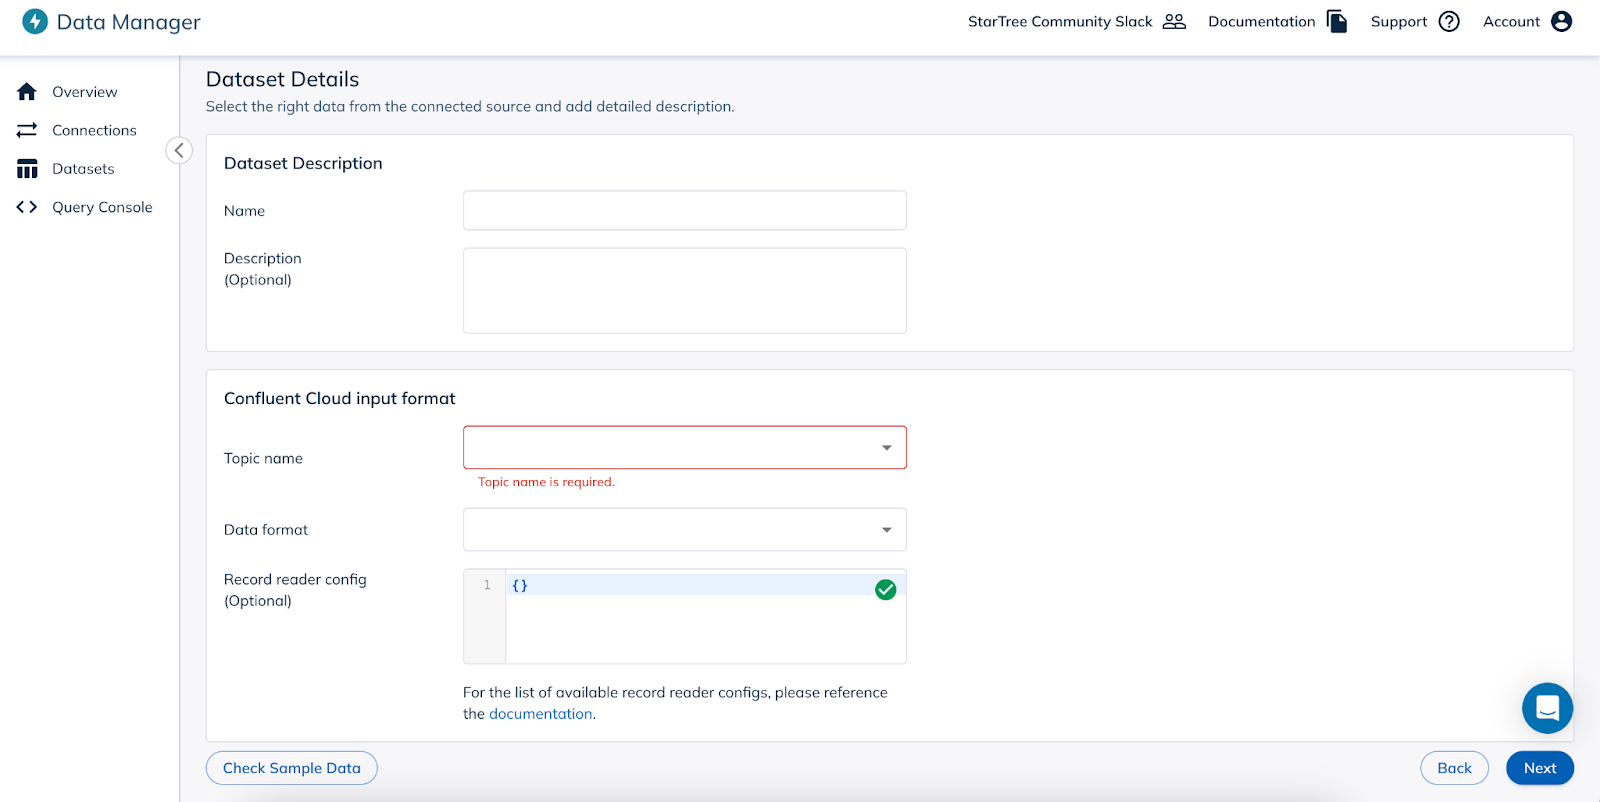1600x802 pixels.
Task: Open the chat support widget
Action: click(x=1547, y=708)
